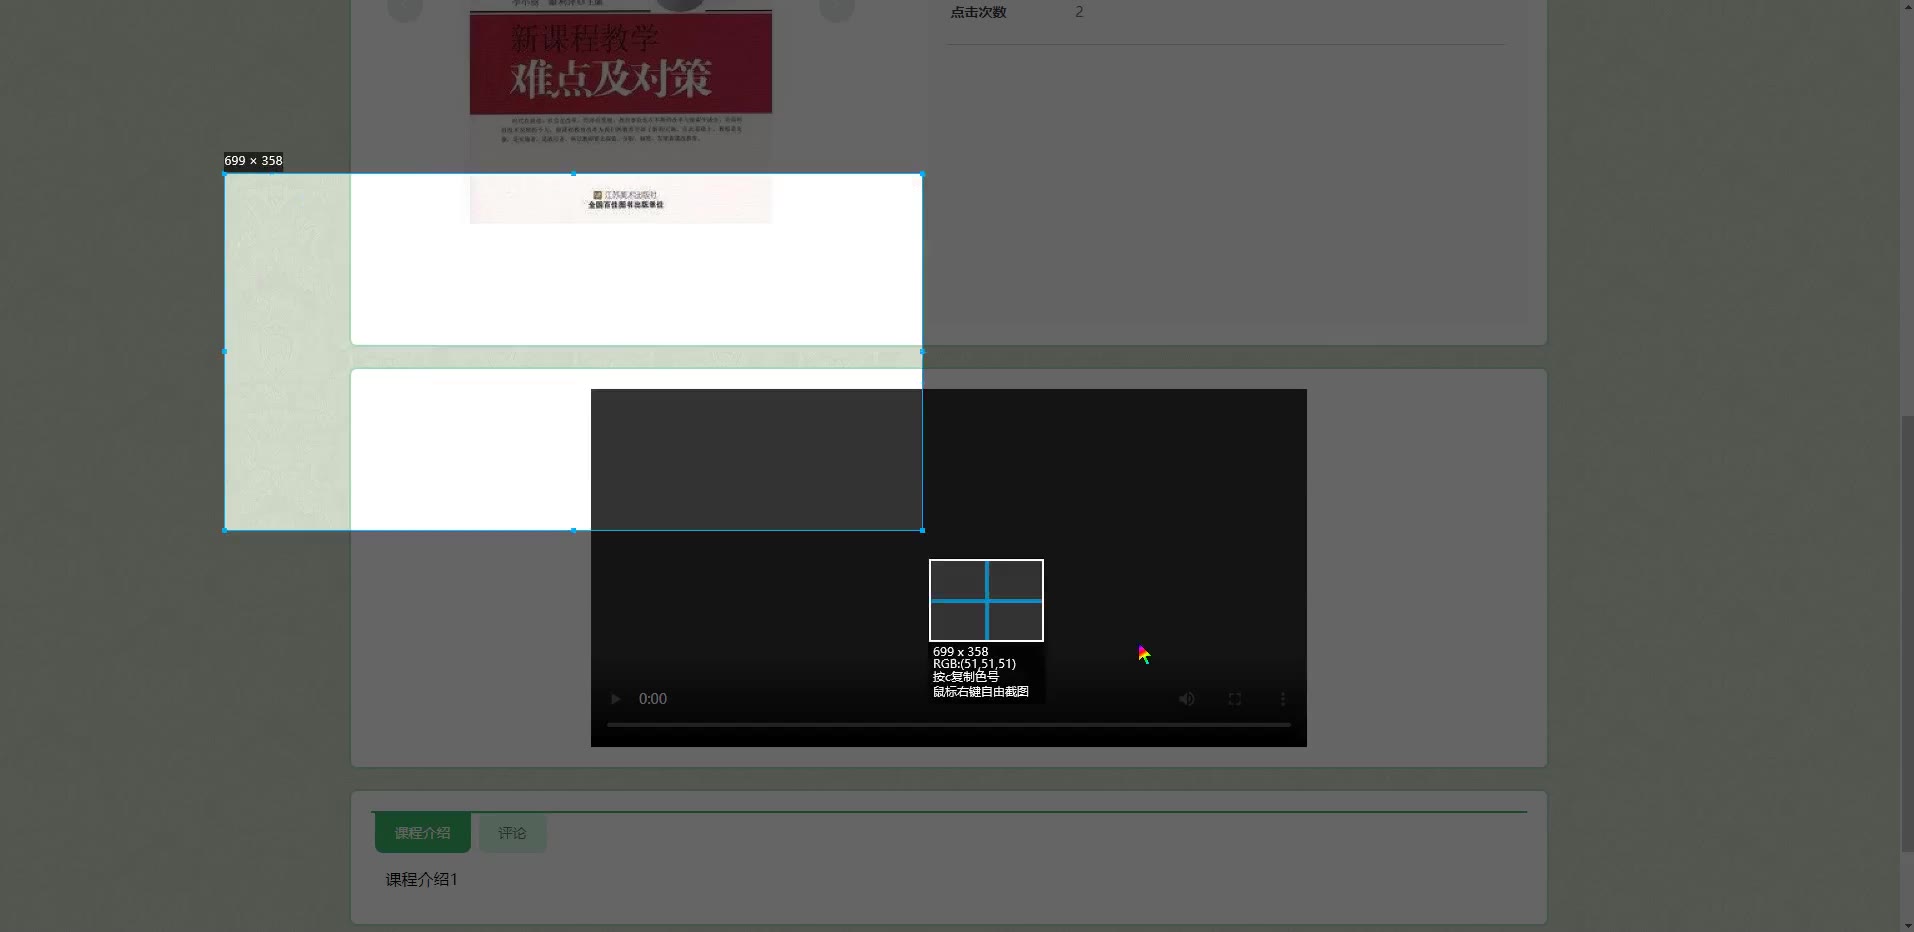Viewport: 1914px width, 932px height.
Task: Click the 0:00 video time display
Action: pos(653,699)
